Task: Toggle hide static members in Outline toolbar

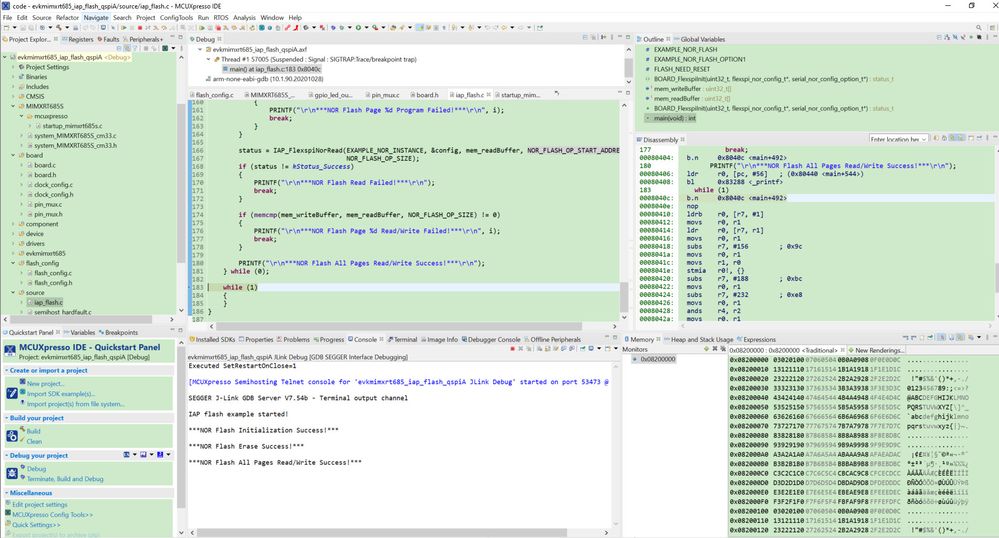Action: click(x=963, y=38)
